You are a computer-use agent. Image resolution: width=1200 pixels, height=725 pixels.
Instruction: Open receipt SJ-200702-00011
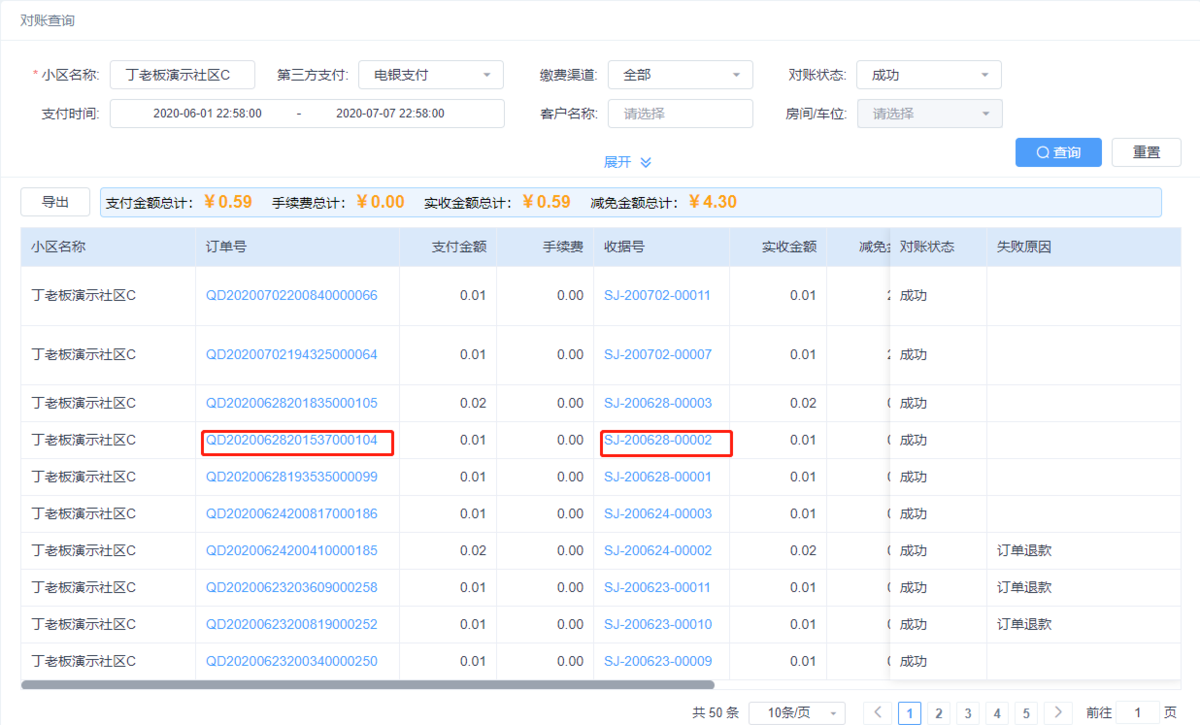click(x=658, y=295)
